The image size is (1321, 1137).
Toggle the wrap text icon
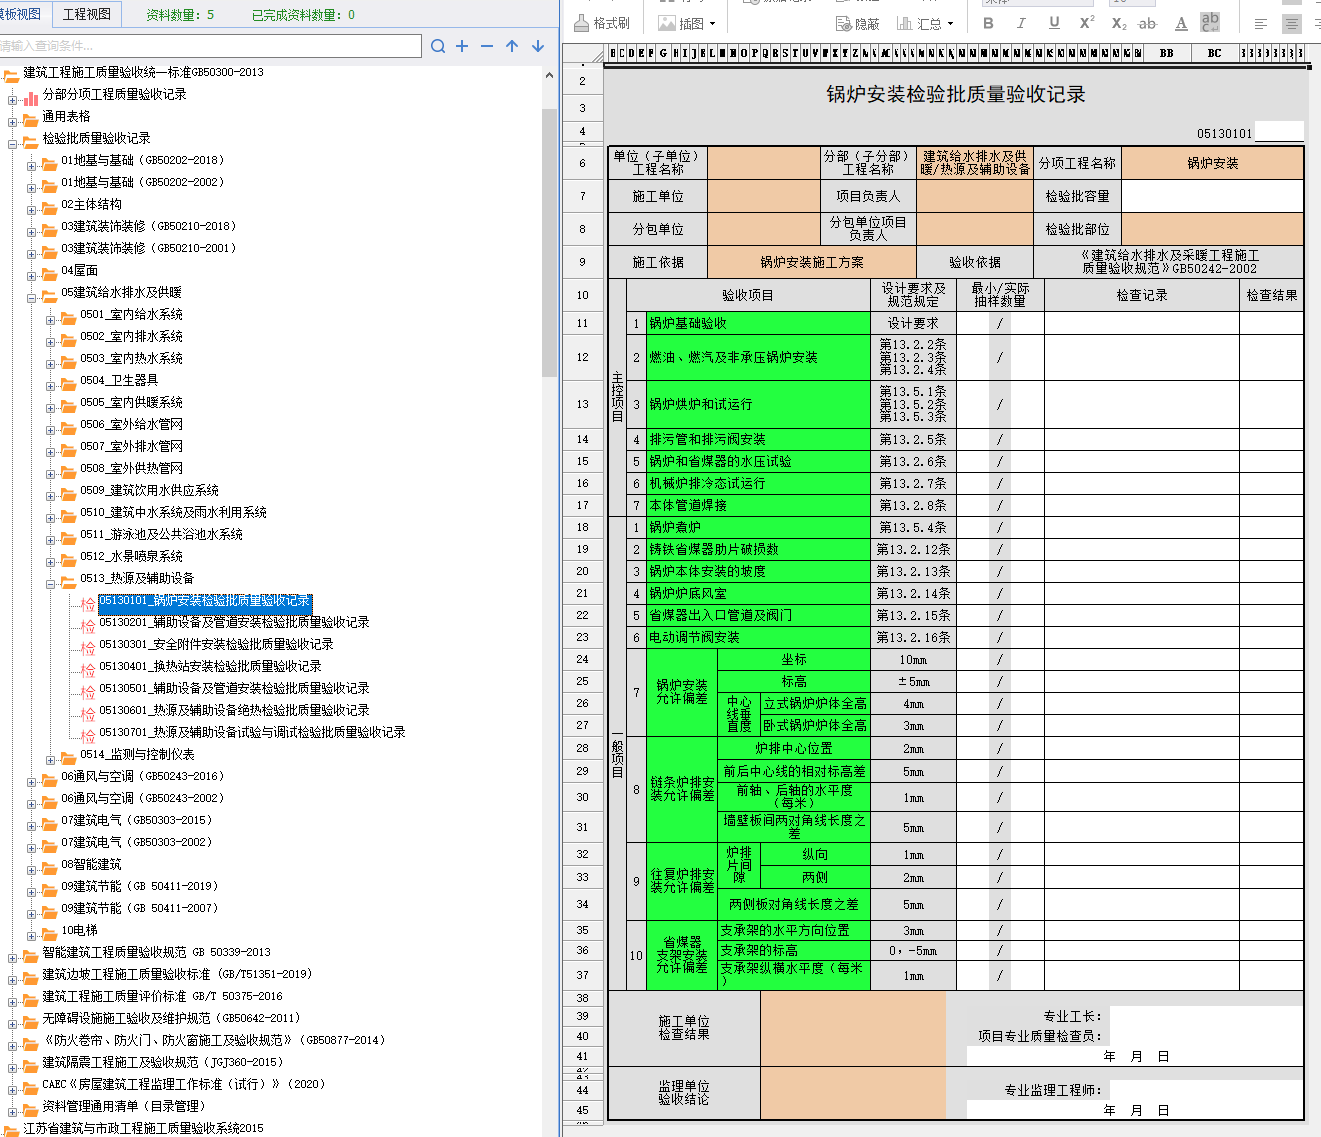pos(1210,22)
